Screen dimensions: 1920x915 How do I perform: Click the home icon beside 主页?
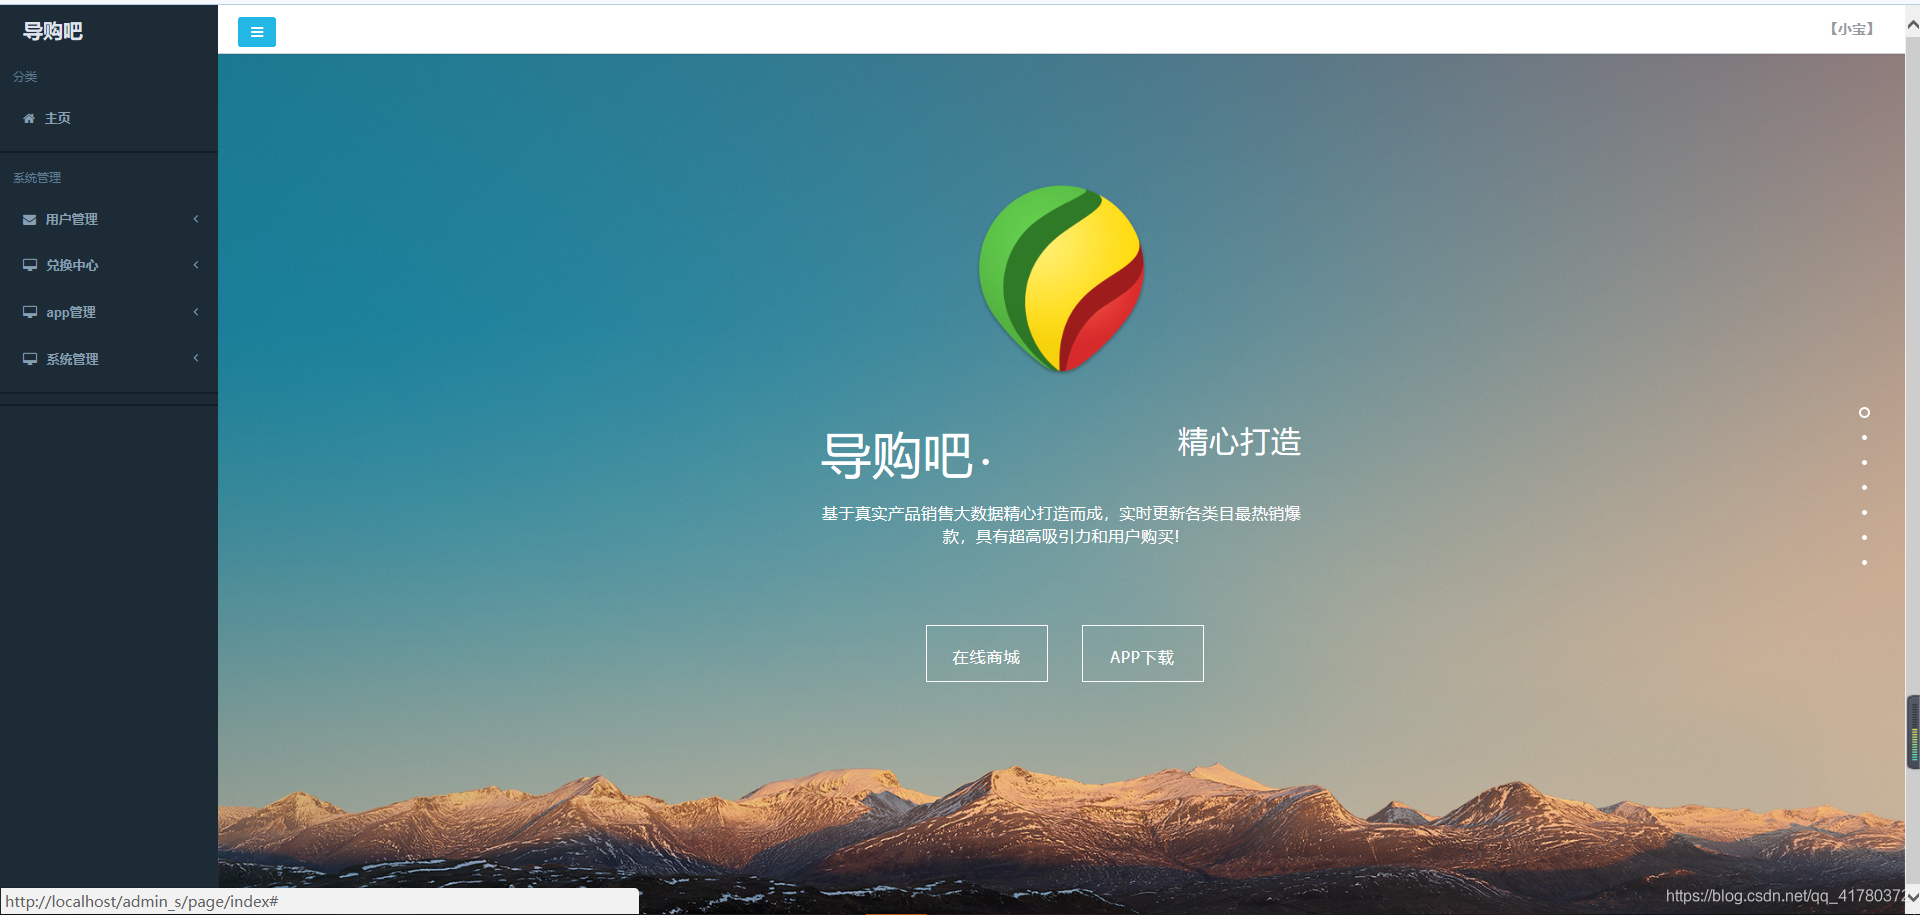tap(29, 118)
